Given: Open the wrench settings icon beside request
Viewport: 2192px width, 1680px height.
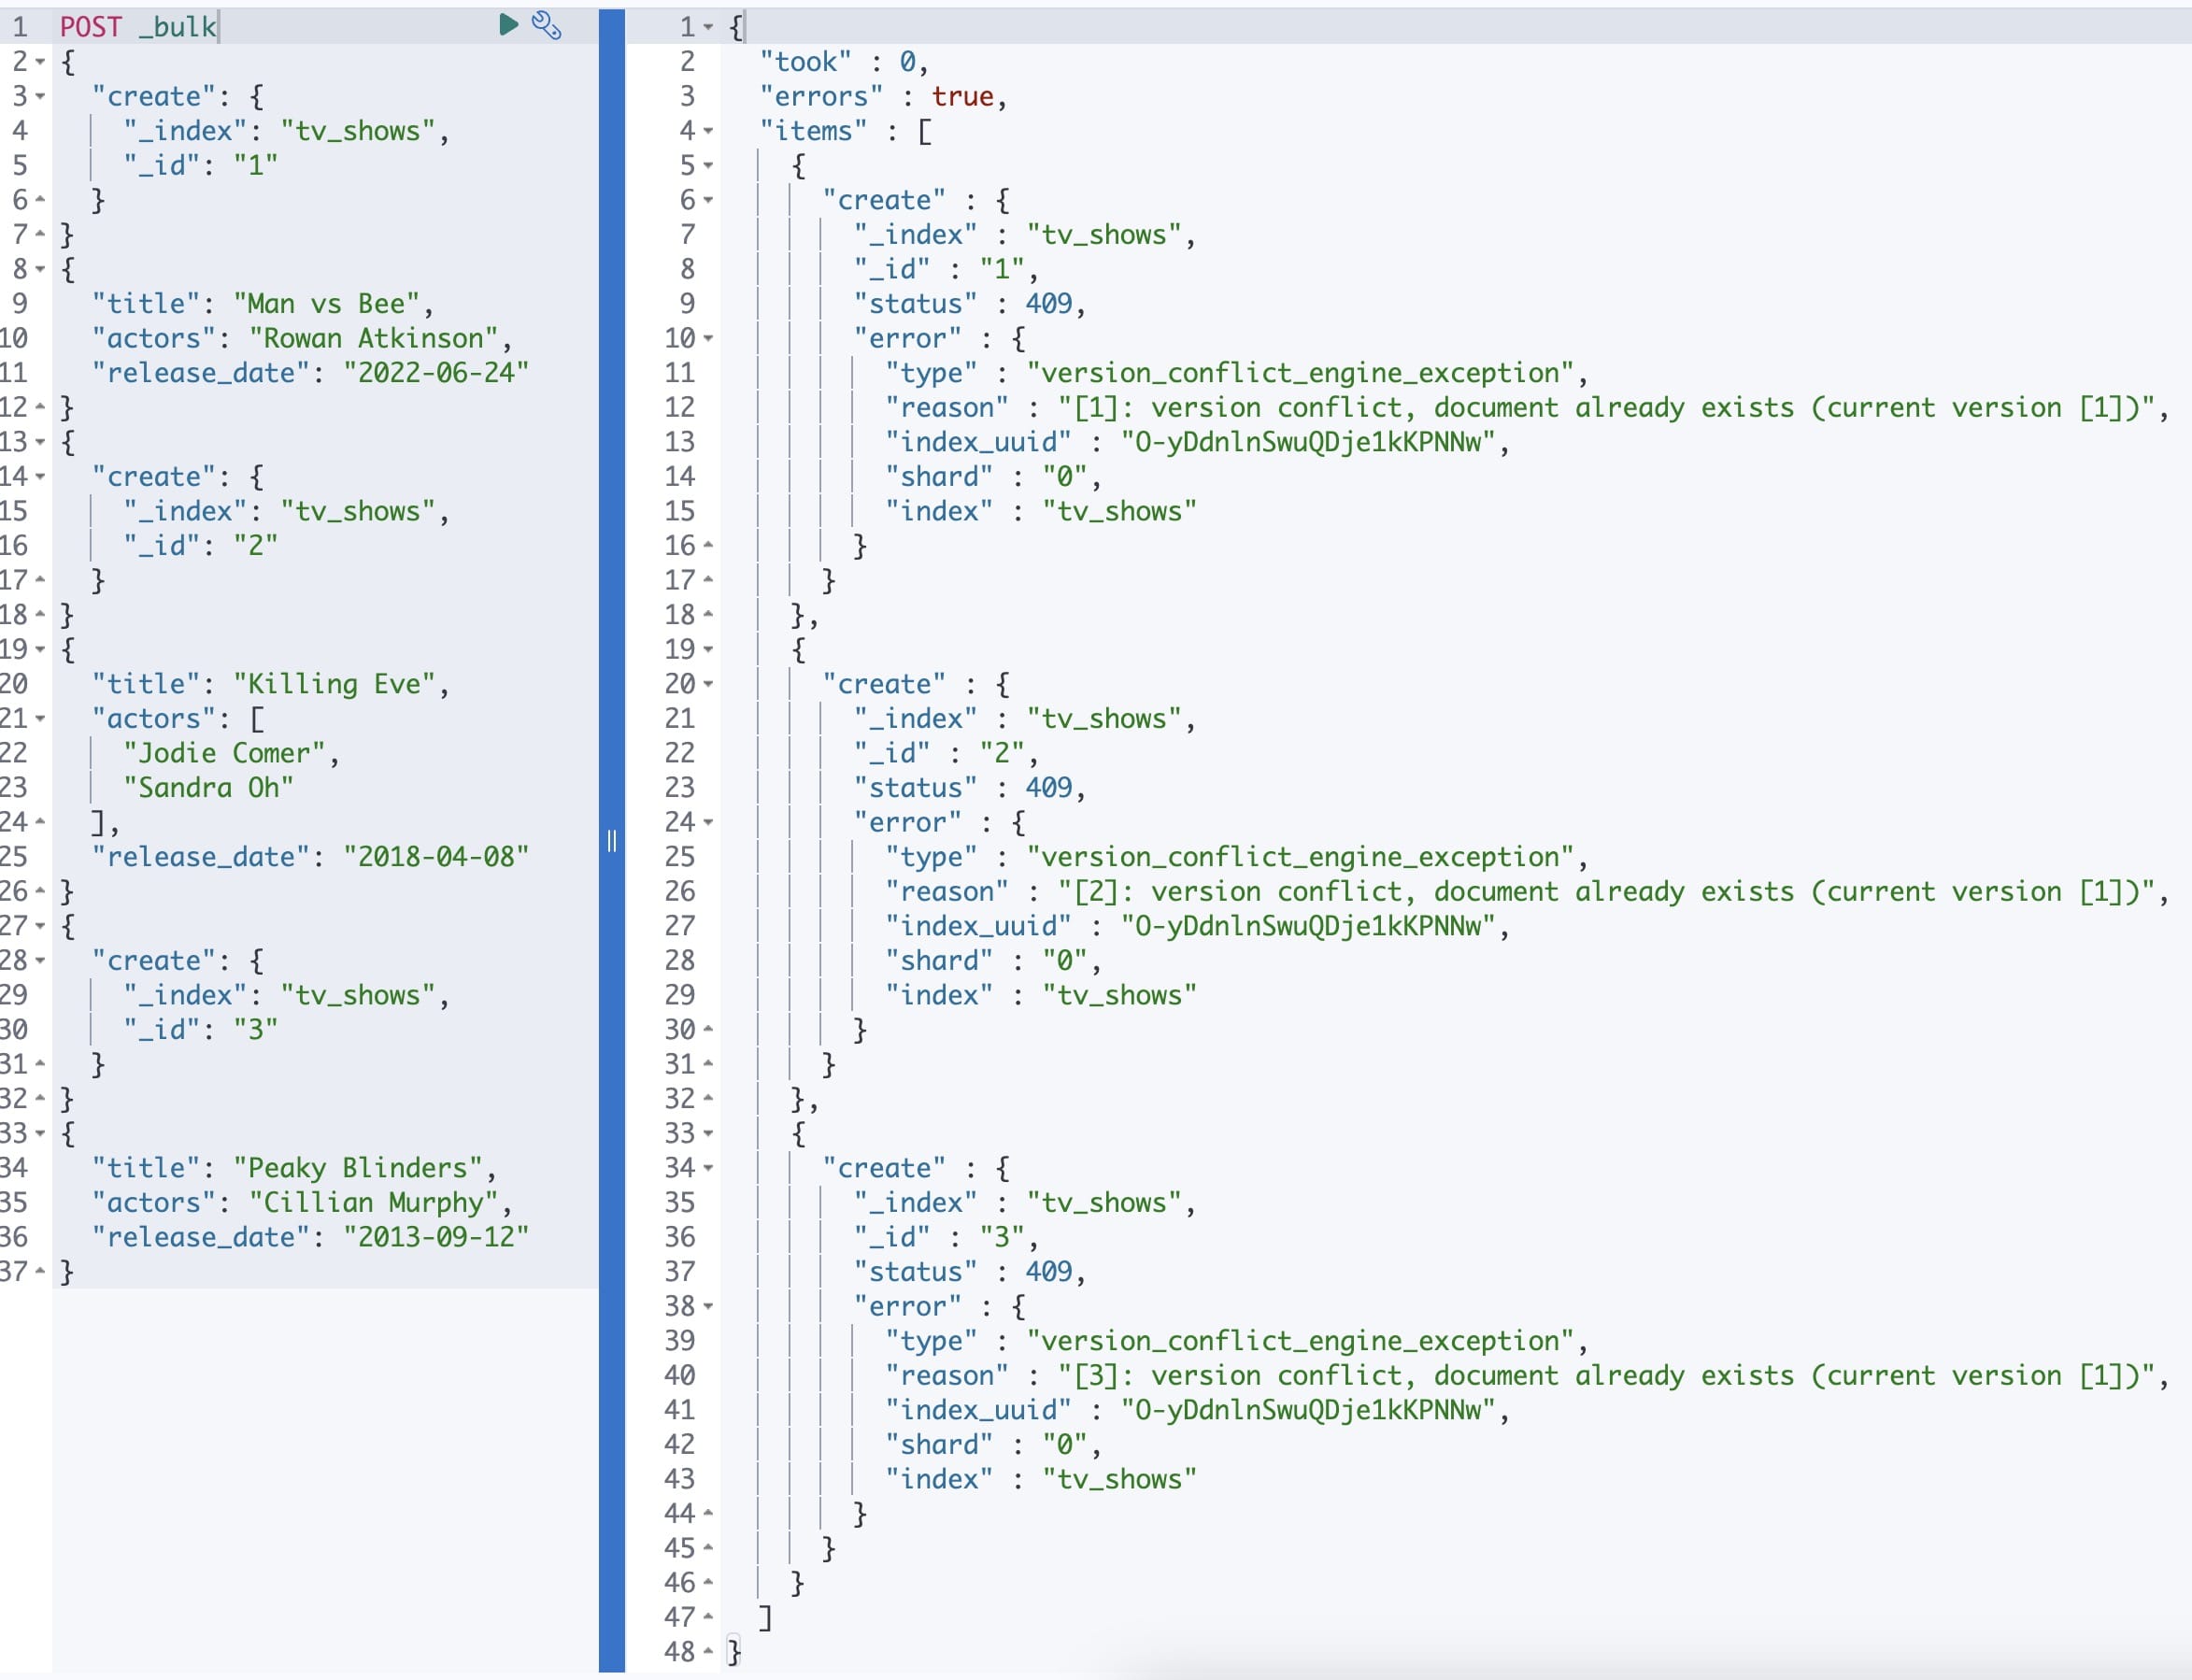Looking at the screenshot, I should 546,25.
